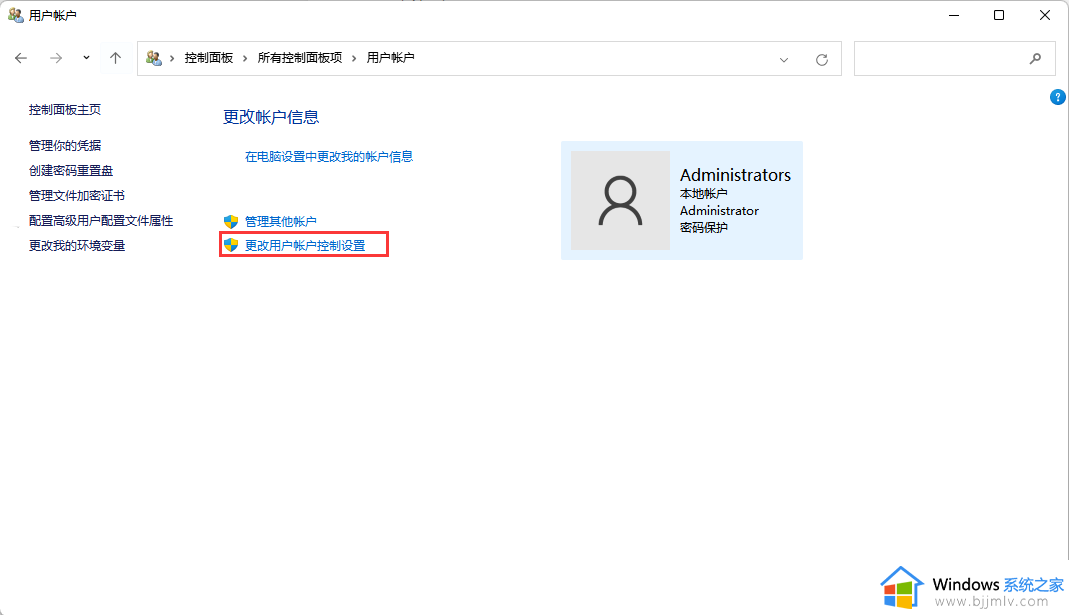
Task: Click the window title bar user icon
Action: coord(15,15)
